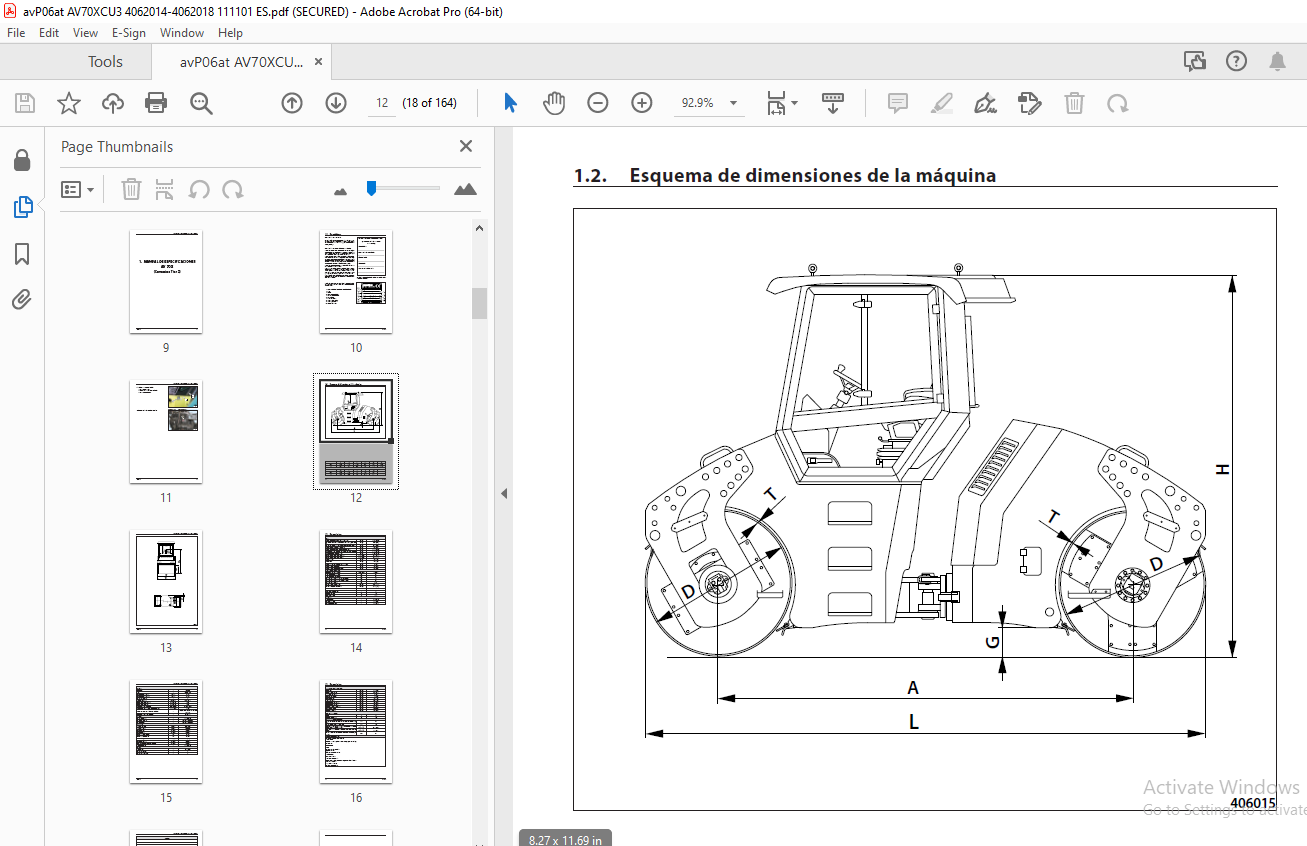Select page 11 thumbnail
Screen dimensions: 1307x846
tap(166, 431)
